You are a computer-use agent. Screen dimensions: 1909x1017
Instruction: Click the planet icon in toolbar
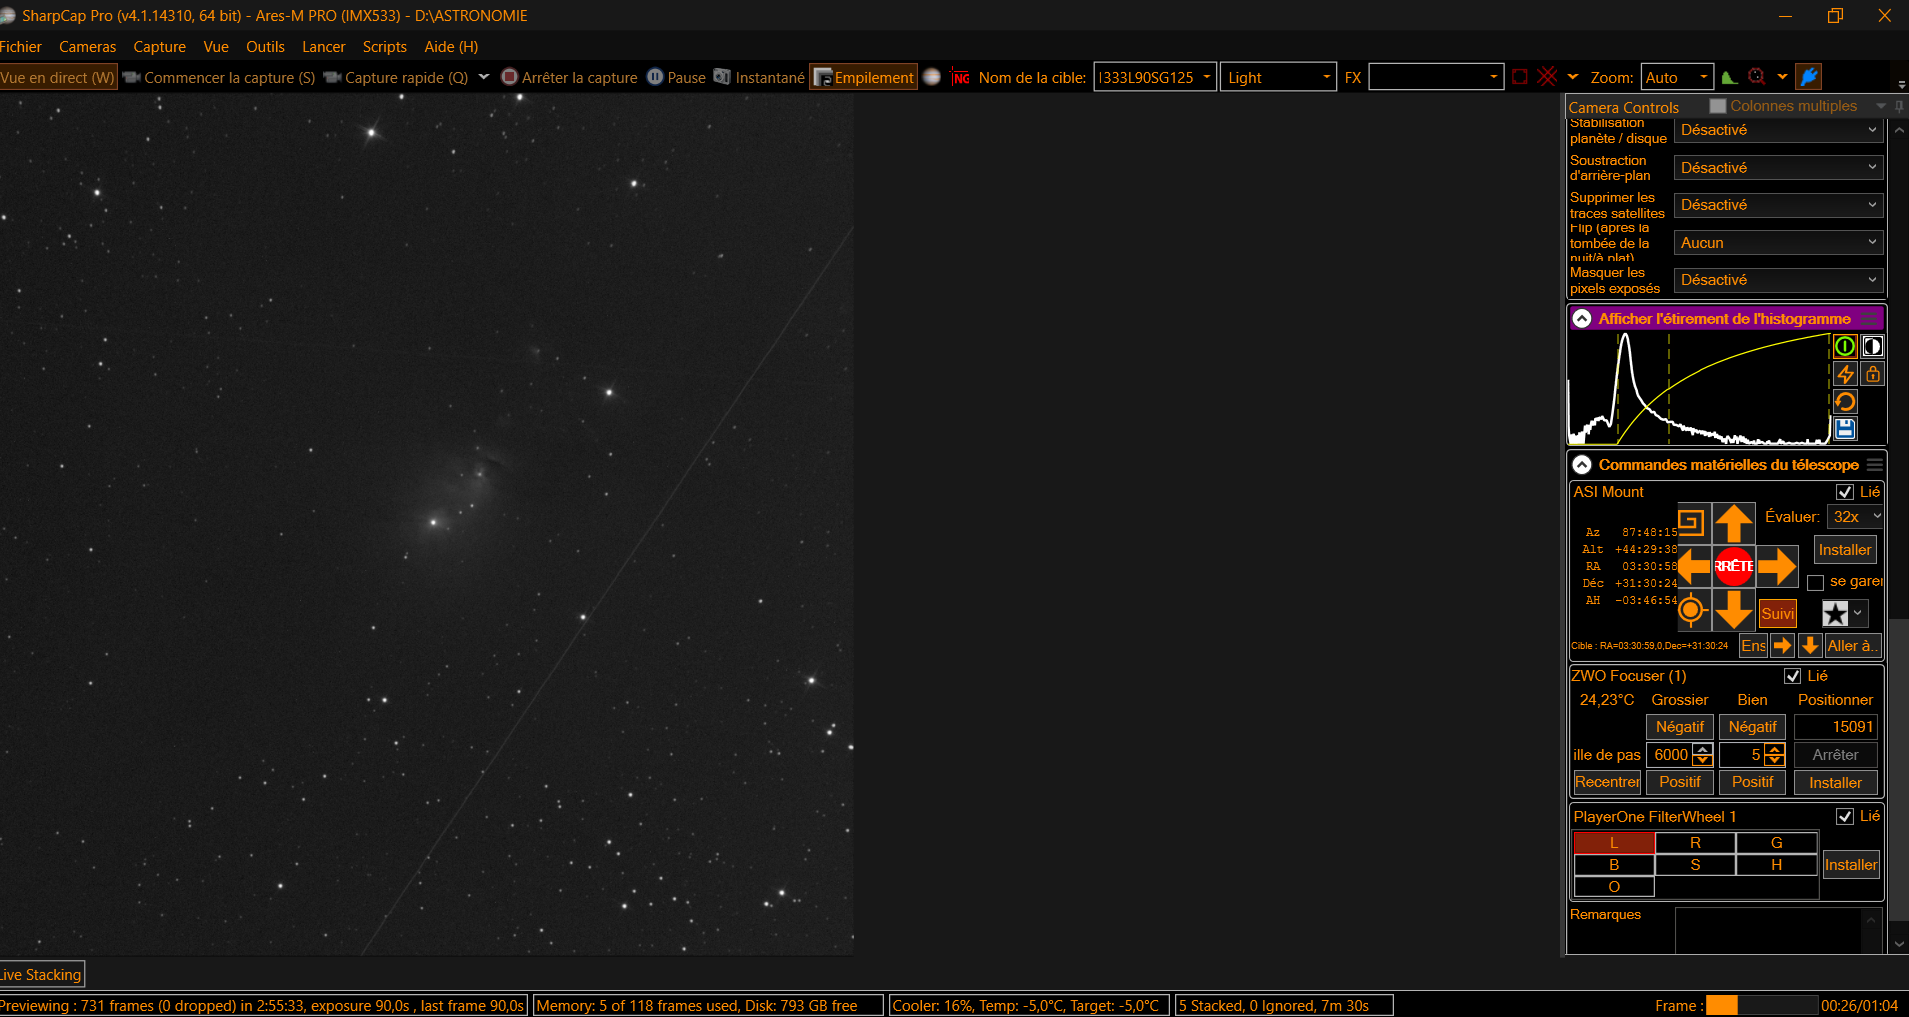coord(932,77)
